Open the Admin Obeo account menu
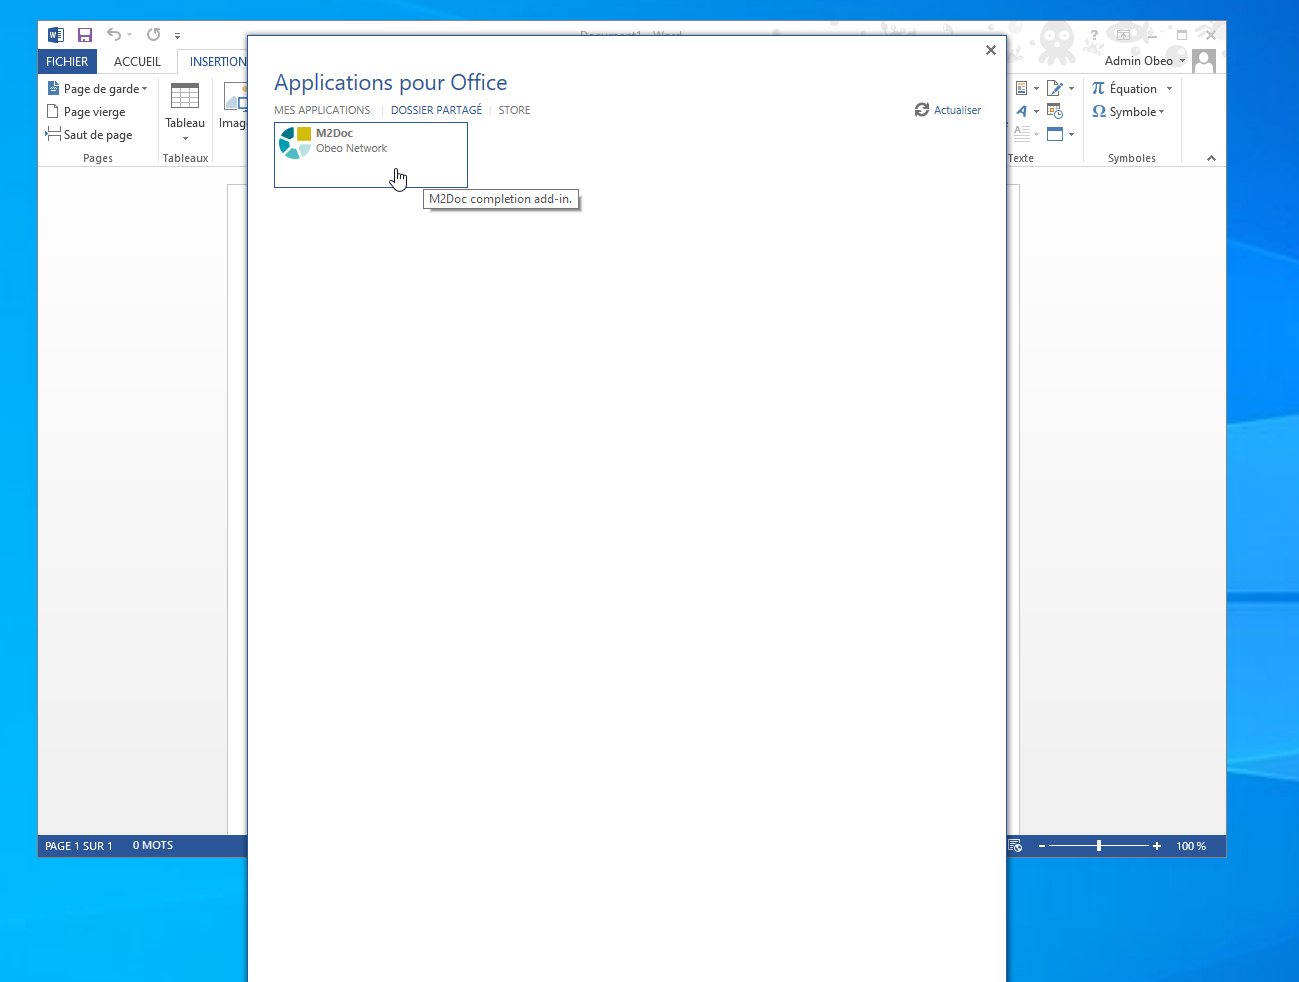The height and width of the screenshot is (982, 1299). coord(1145,61)
